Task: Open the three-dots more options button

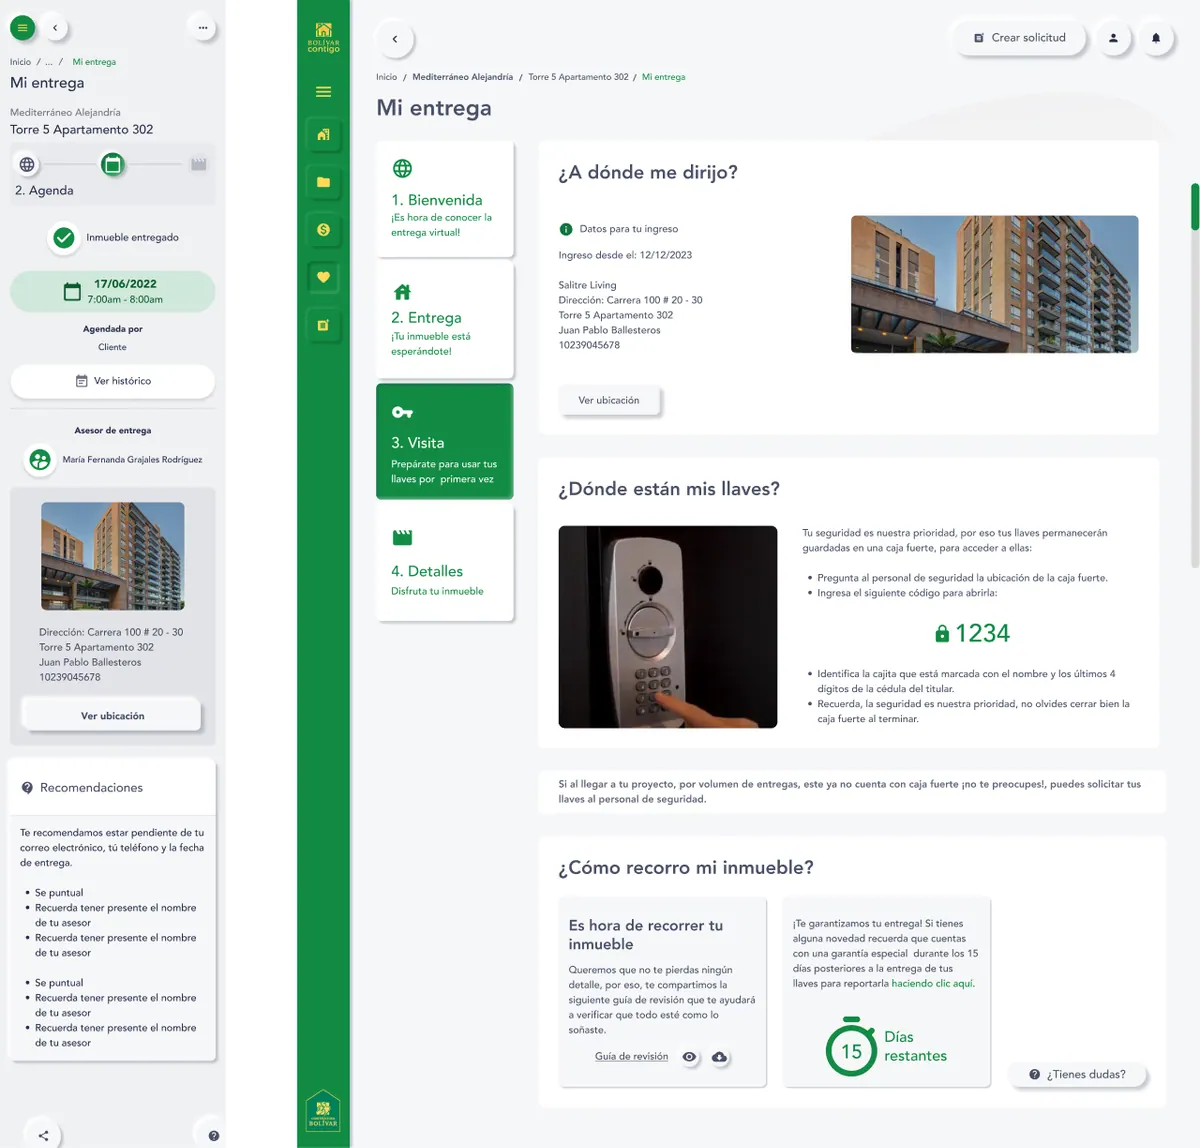Action: coord(203,28)
